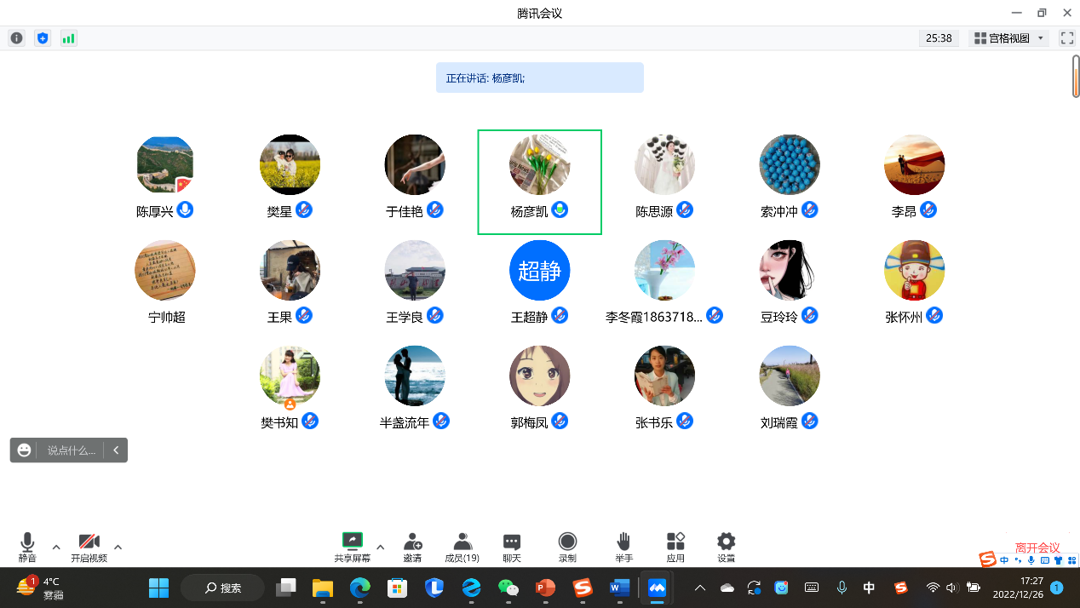Check the network quality indicator top-left
This screenshot has width=1080, height=608.
[68, 37]
